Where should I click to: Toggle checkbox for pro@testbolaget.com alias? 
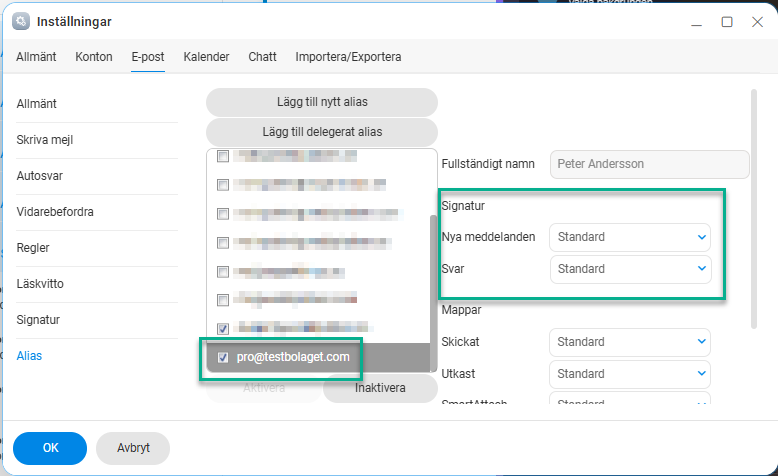pos(223,357)
